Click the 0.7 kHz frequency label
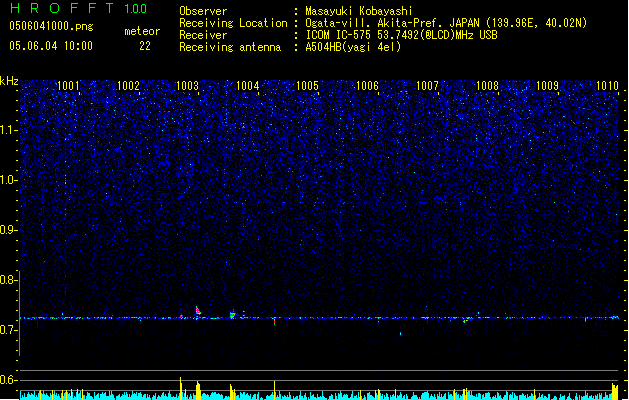The width and height of the screenshot is (629, 400). tap(8, 330)
